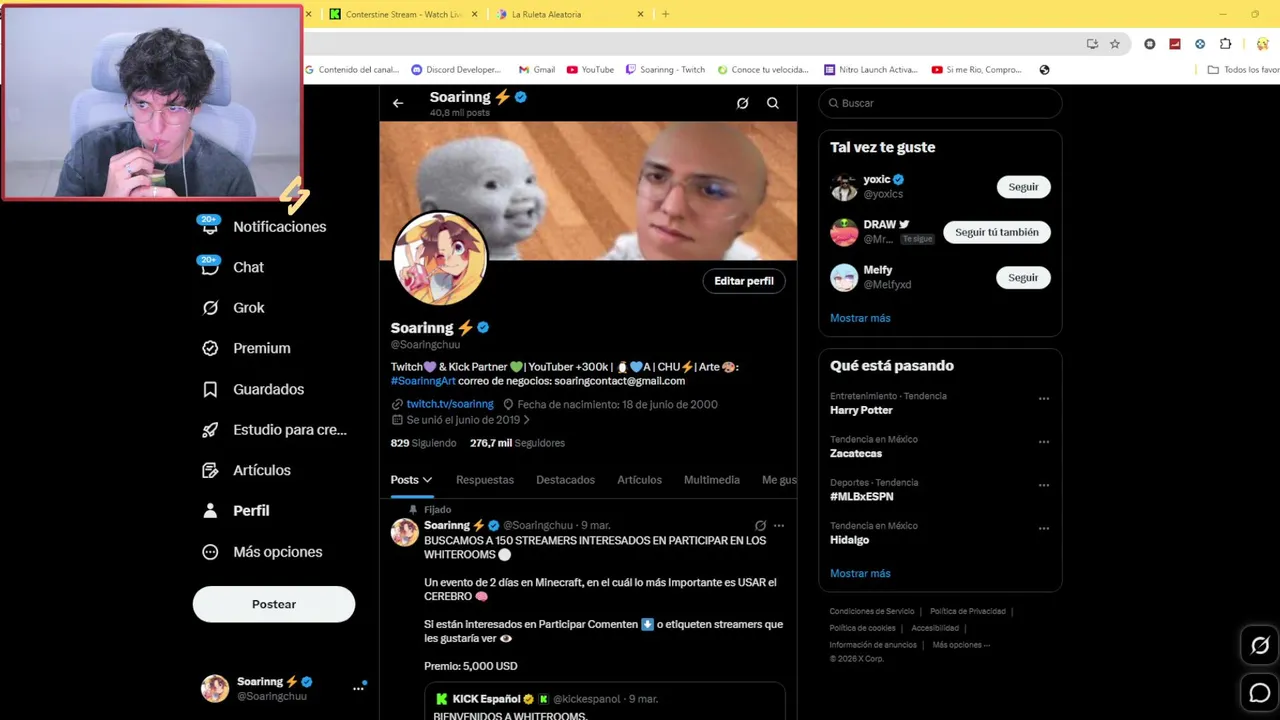Go back with the arrow beside Soarinng
This screenshot has height=720, width=1280.
pos(398,103)
